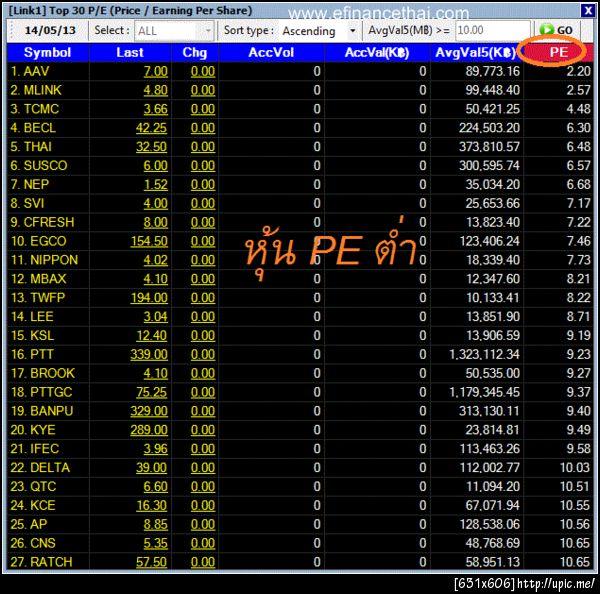Select the TWFP symbol

[48, 297]
